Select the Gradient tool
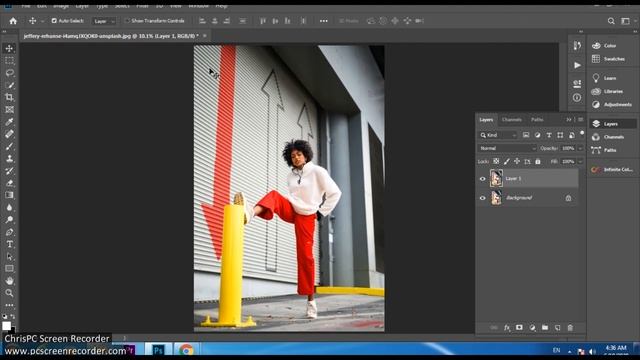Viewport: 640px width, 360px height. [x=9, y=195]
